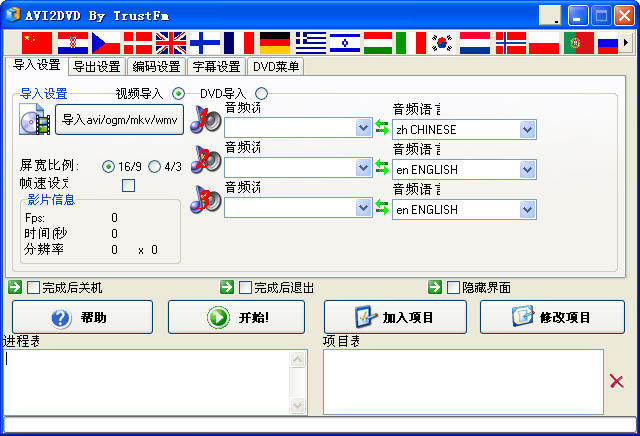Click the tray button beside minimize

pos(550,16)
